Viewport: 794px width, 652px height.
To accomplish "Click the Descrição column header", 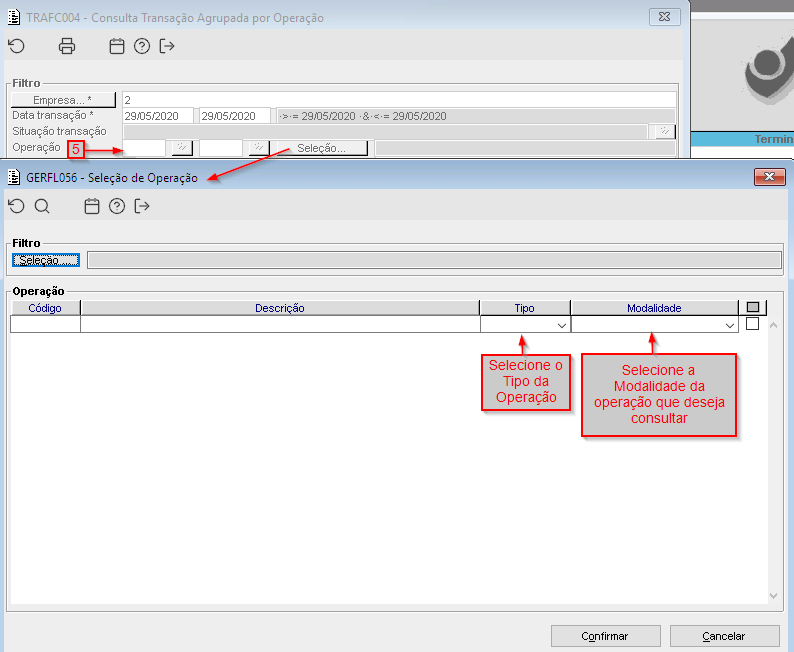I will click(280, 308).
